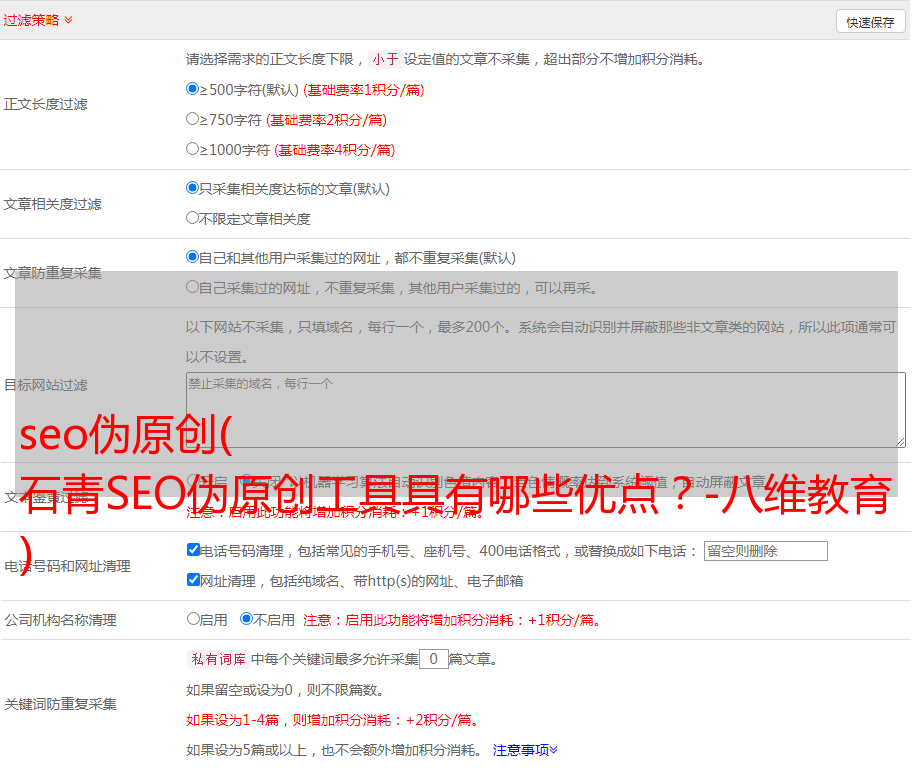This screenshot has width=912, height=768.
Task: Click the red (基础费率1积分/篇) note
Action: tap(364, 90)
